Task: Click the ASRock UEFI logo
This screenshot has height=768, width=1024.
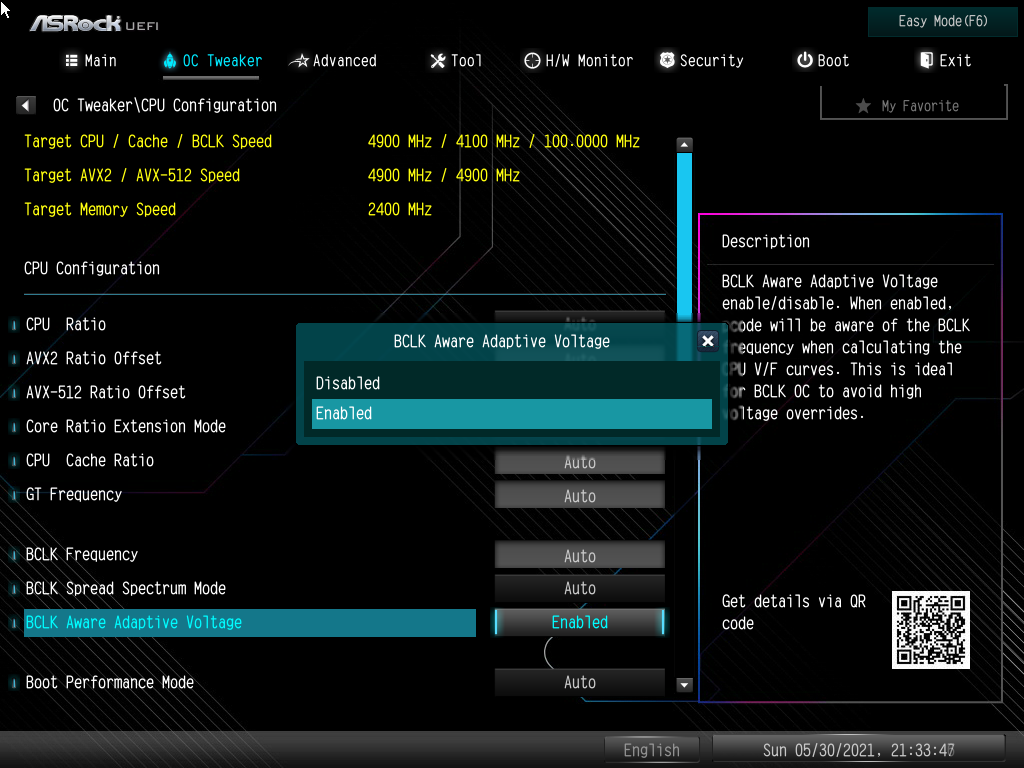Action: coord(93,23)
